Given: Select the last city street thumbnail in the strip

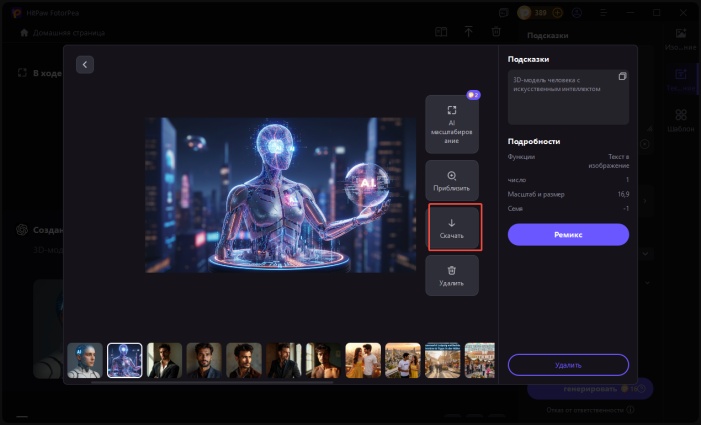Looking at the screenshot, I should coord(479,360).
